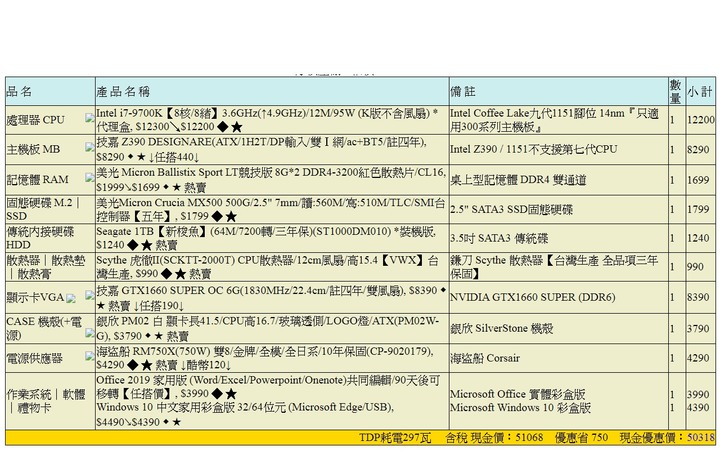The height and width of the screenshot is (455, 720).
Task: Click the 美光Micron Crucial MX500 500G product text
Action: [x=271, y=209]
